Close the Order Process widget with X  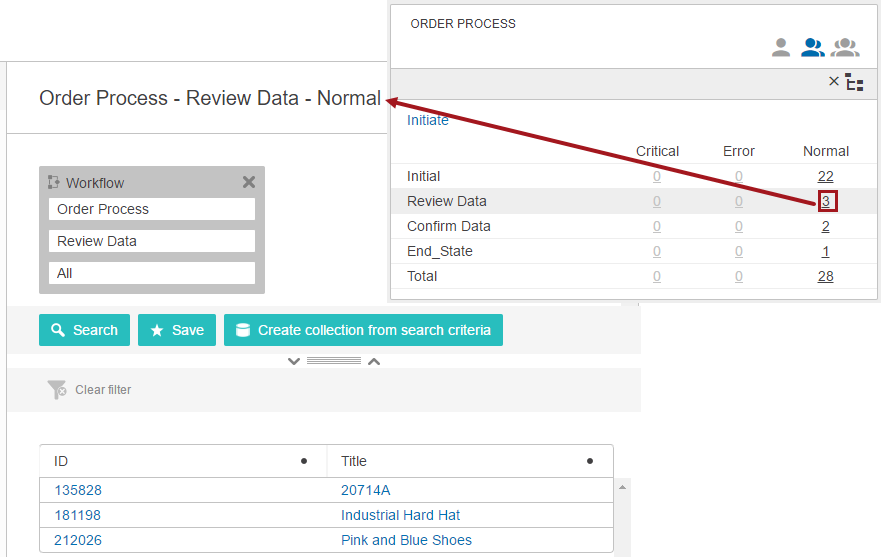[x=834, y=81]
